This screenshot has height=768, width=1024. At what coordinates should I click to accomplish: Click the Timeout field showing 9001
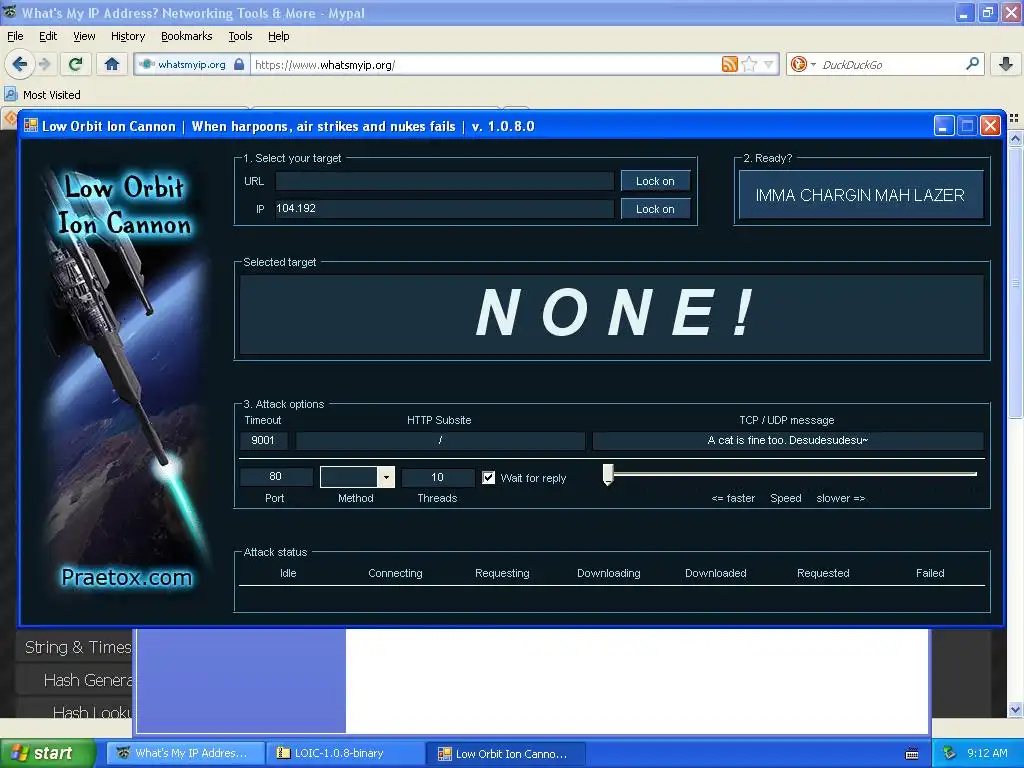263,440
